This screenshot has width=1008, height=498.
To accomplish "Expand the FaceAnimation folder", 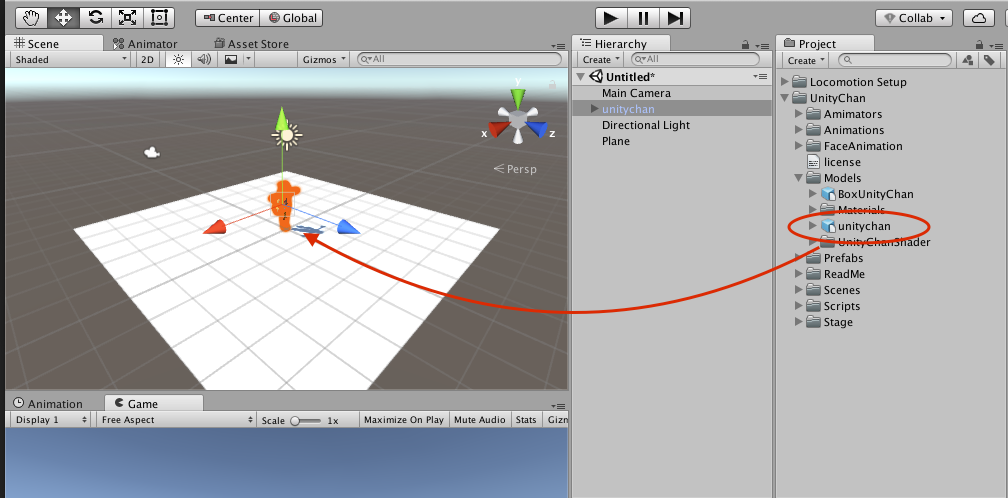I will (799, 146).
